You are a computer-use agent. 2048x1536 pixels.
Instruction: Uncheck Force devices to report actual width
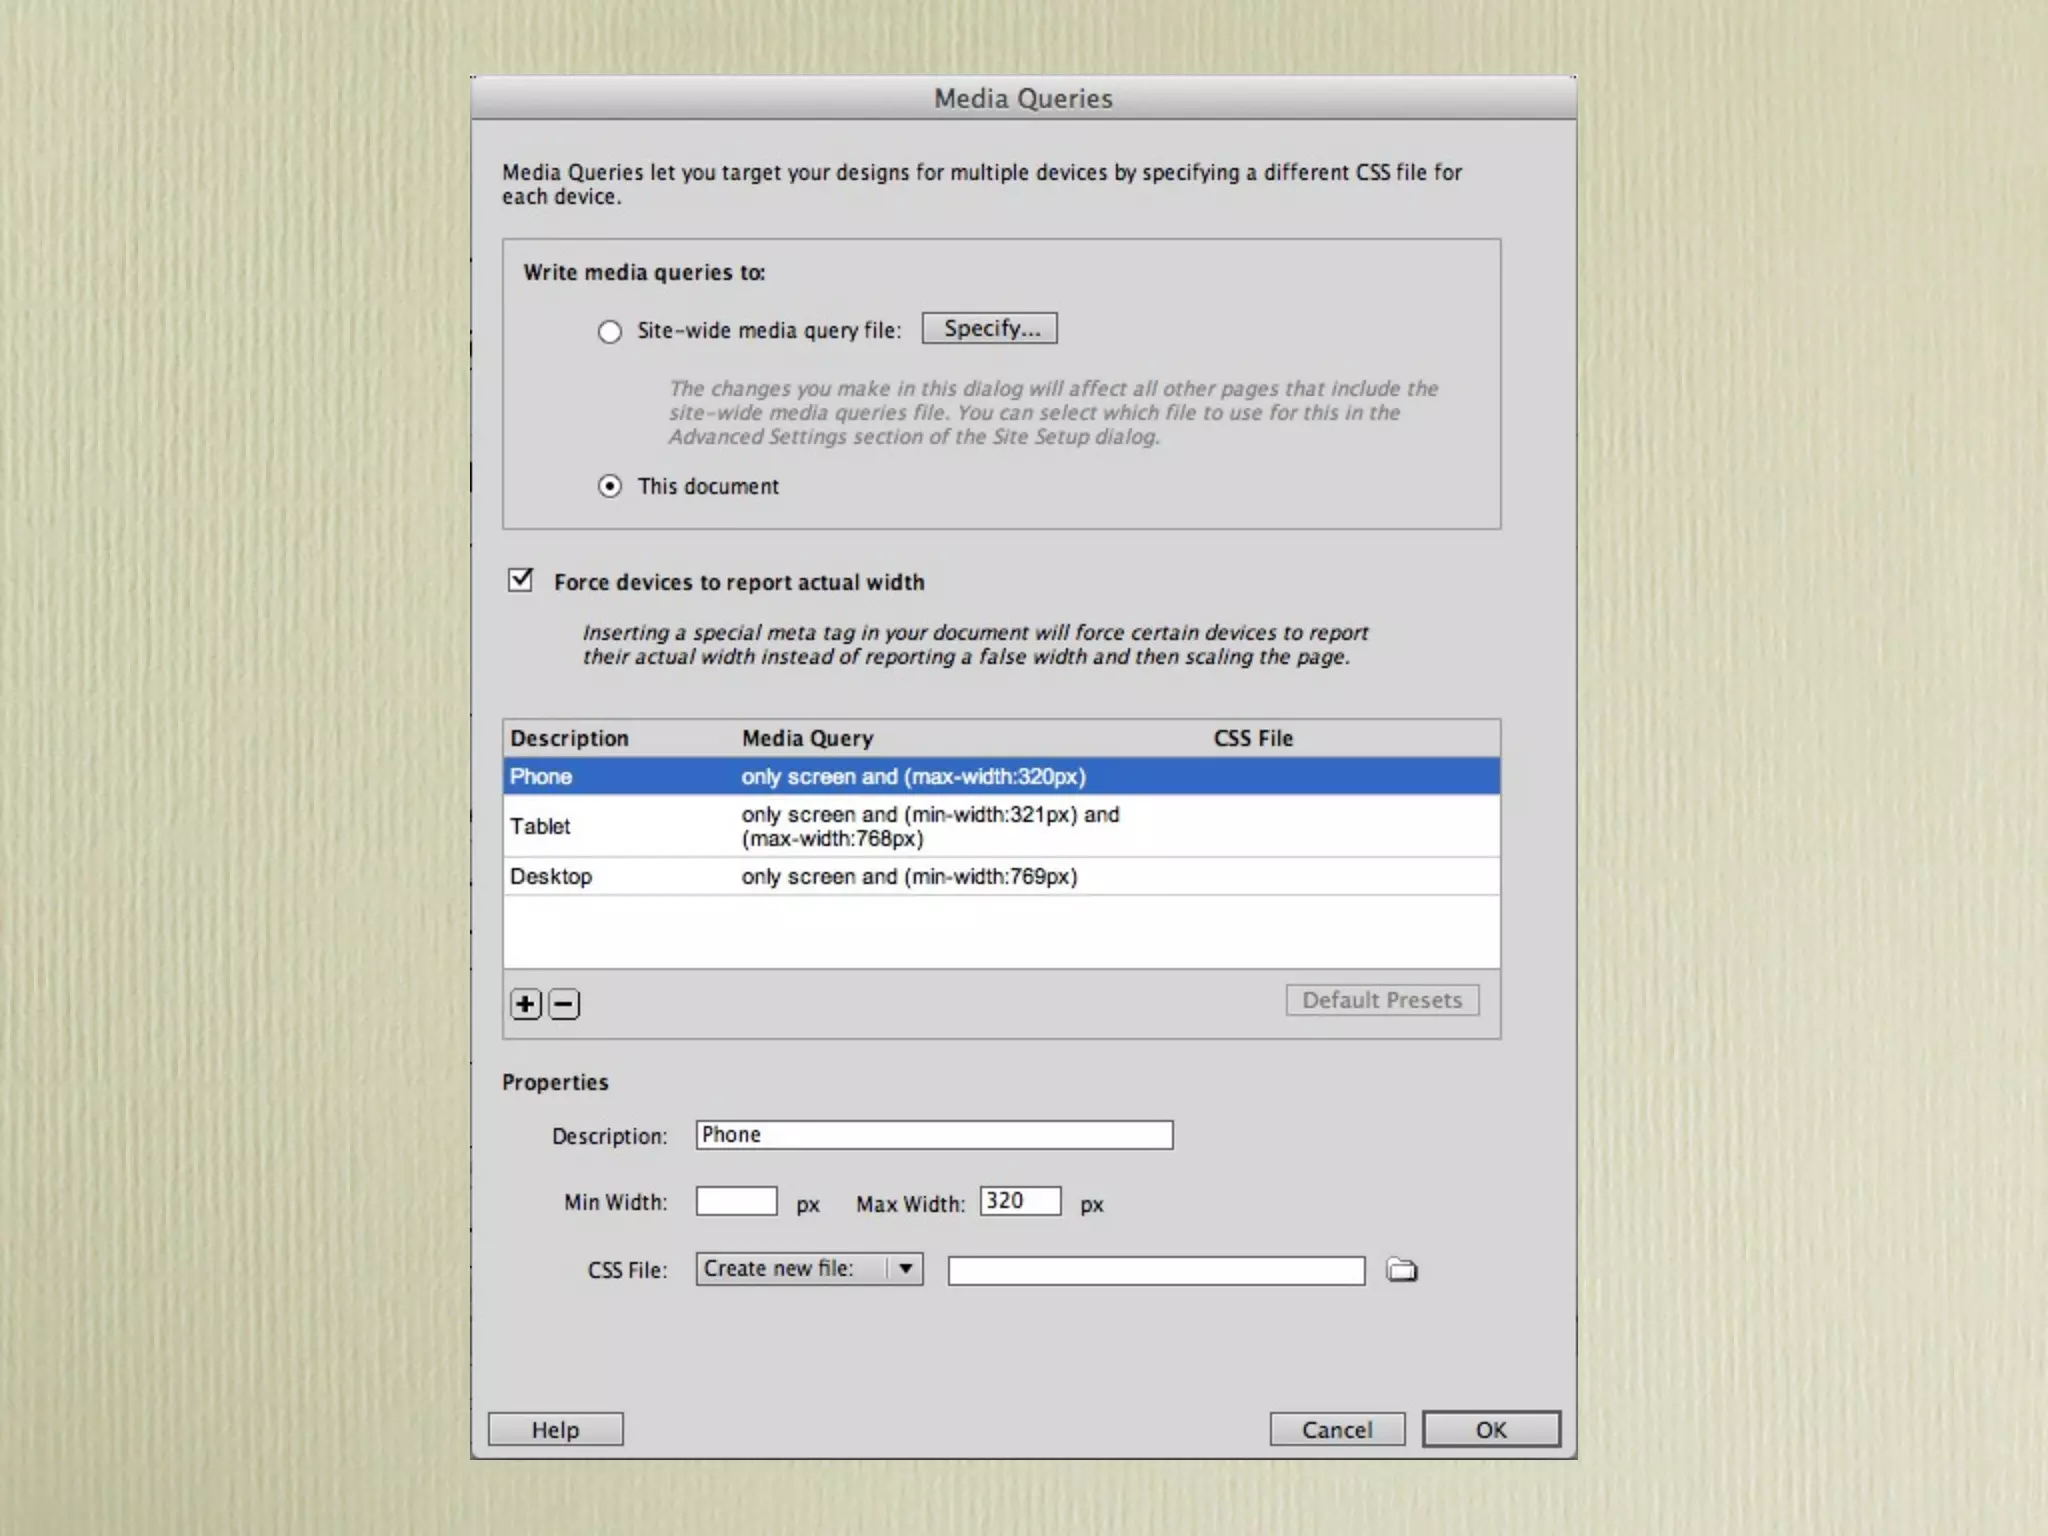(521, 581)
